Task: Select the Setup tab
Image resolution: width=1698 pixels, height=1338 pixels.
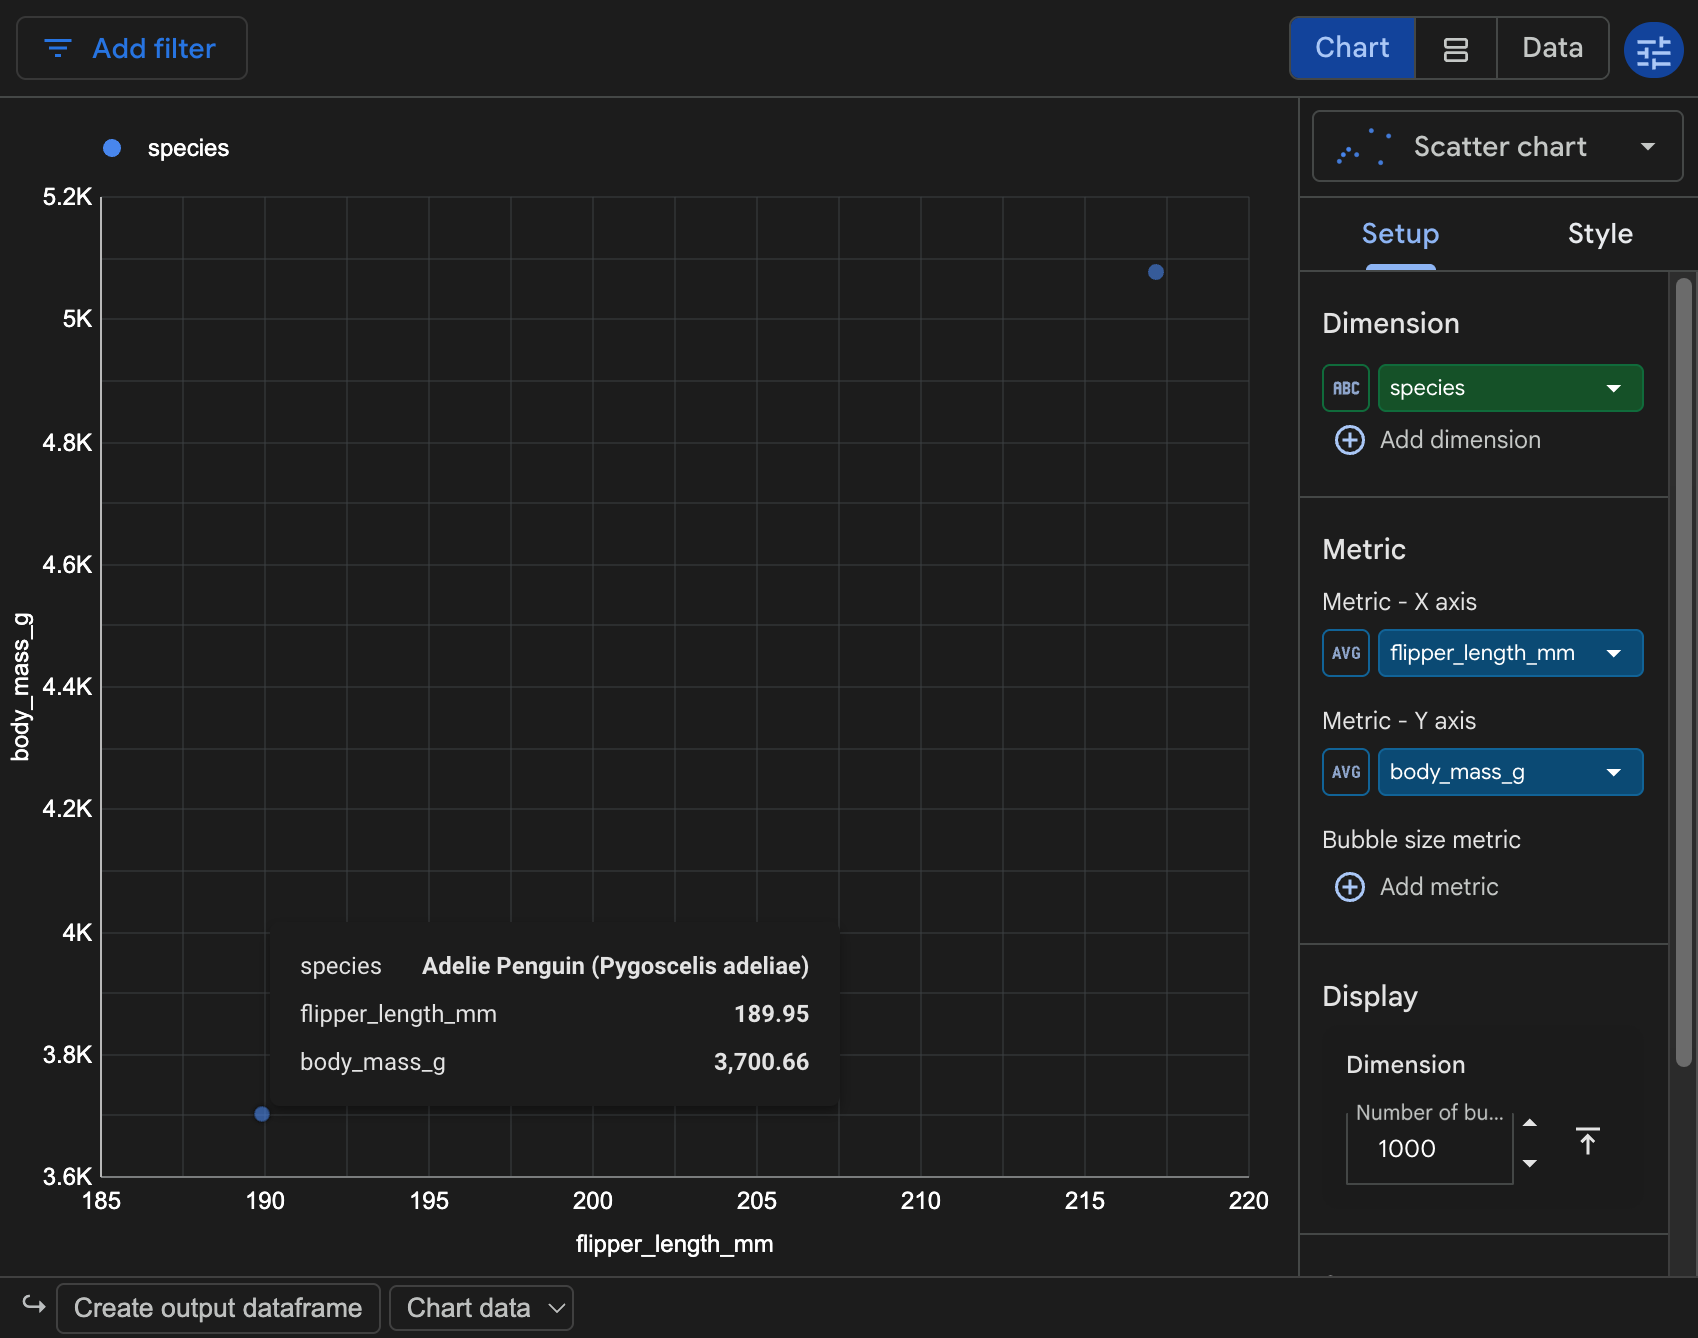Action: pyautogui.click(x=1400, y=234)
